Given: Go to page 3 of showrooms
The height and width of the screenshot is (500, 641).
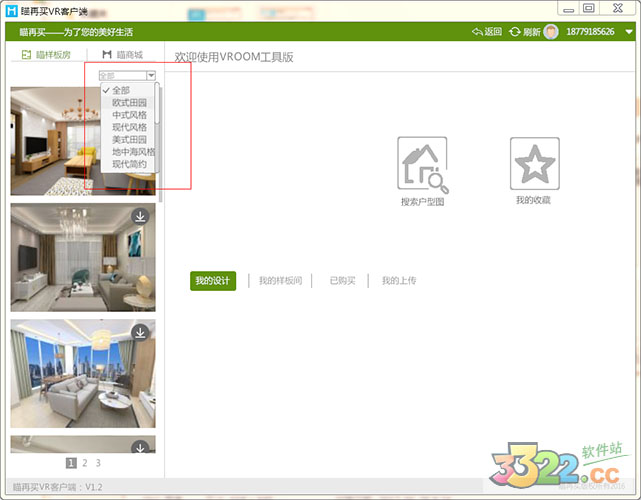Looking at the screenshot, I should click(98, 463).
